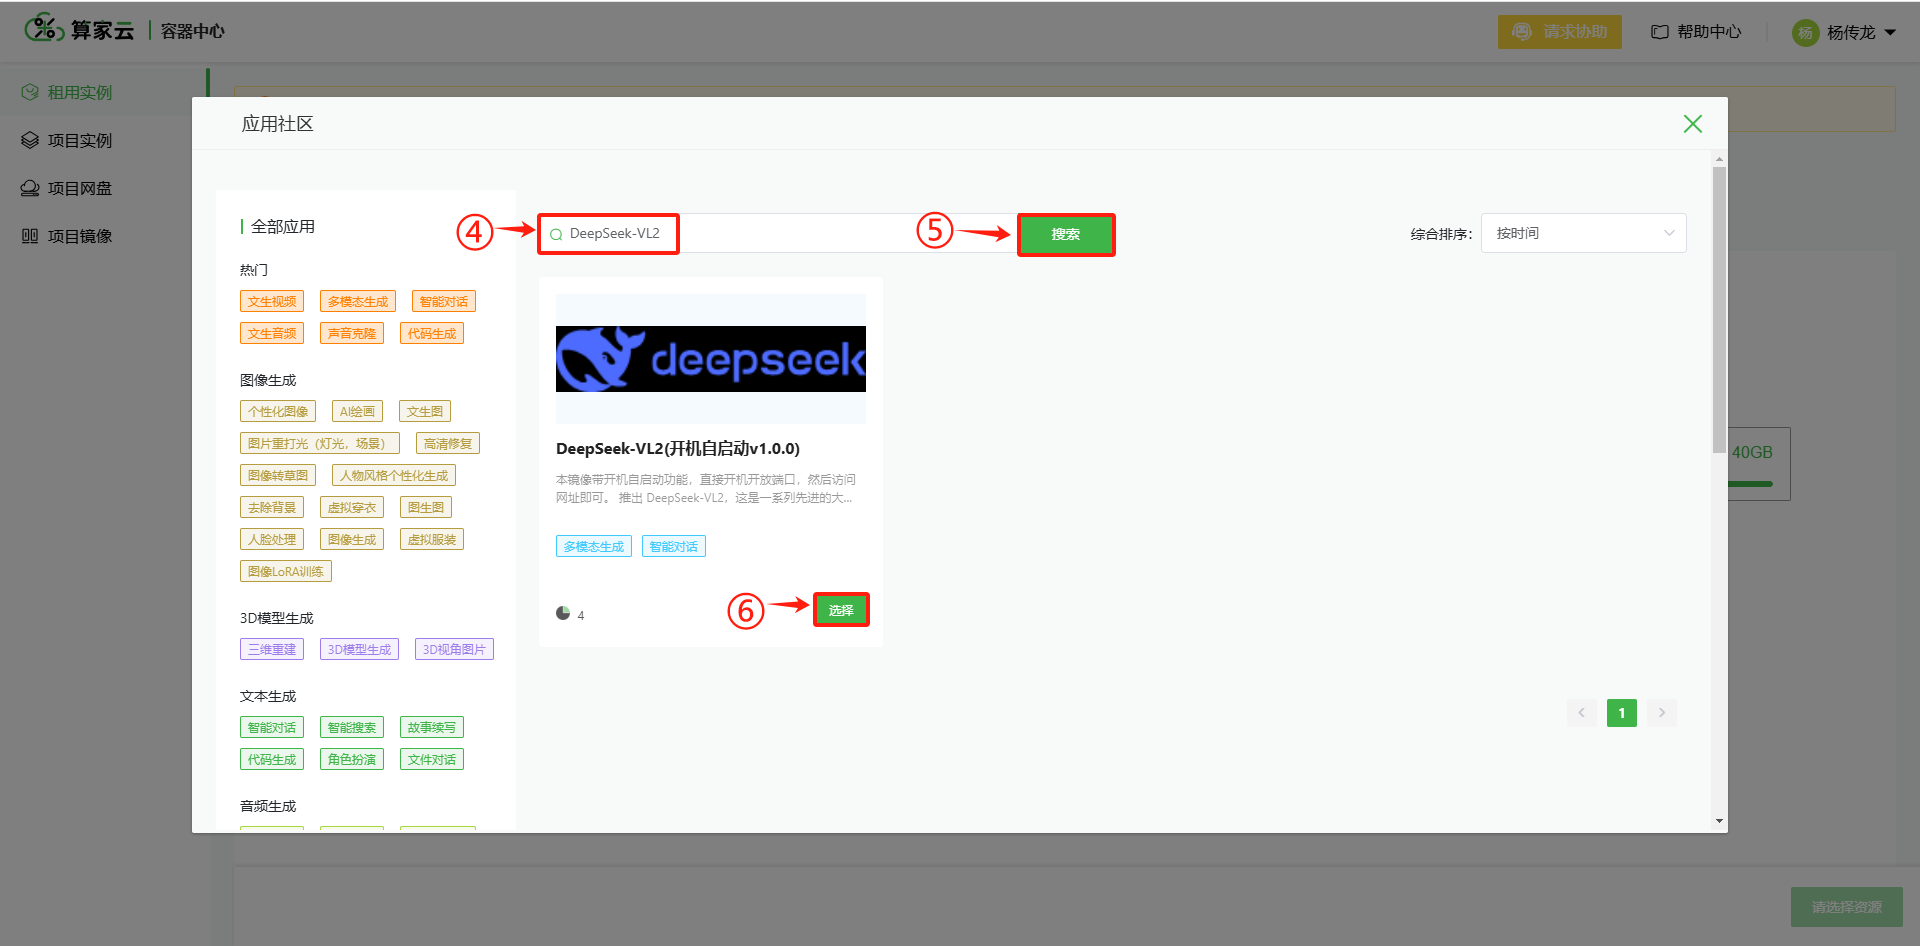This screenshot has height=946, width=1920.
Task: Click the scrollbar up arrow in the dialog
Action: (1719, 159)
